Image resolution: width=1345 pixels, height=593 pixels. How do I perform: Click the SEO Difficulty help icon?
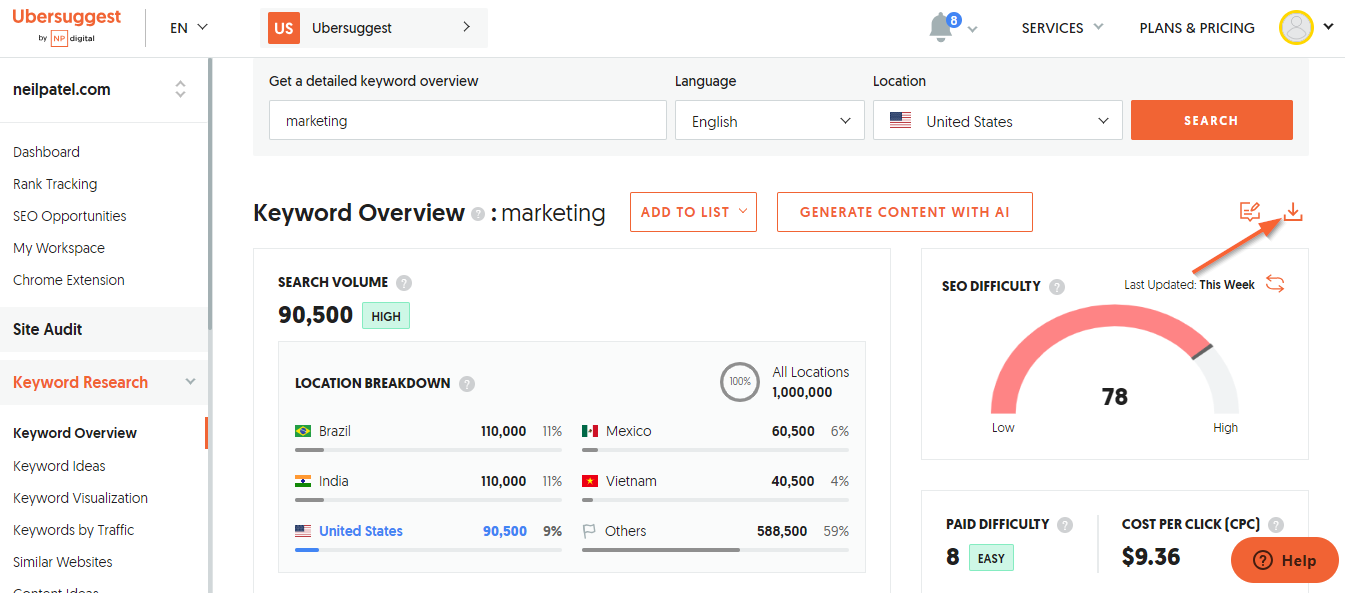pyautogui.click(x=1057, y=287)
